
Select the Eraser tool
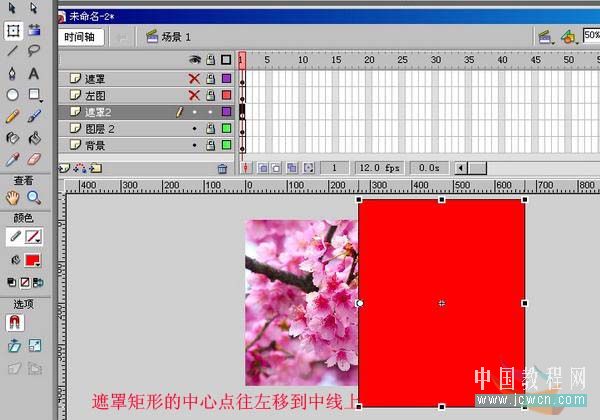(34, 160)
